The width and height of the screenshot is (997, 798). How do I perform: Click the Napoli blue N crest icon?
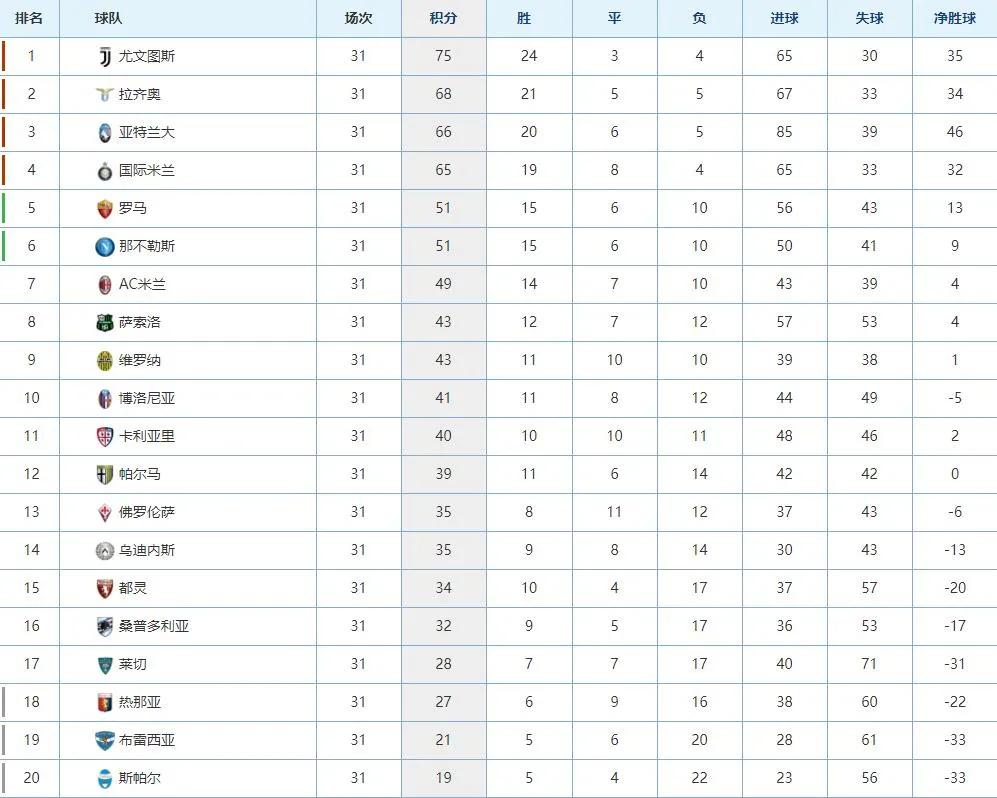pos(105,247)
